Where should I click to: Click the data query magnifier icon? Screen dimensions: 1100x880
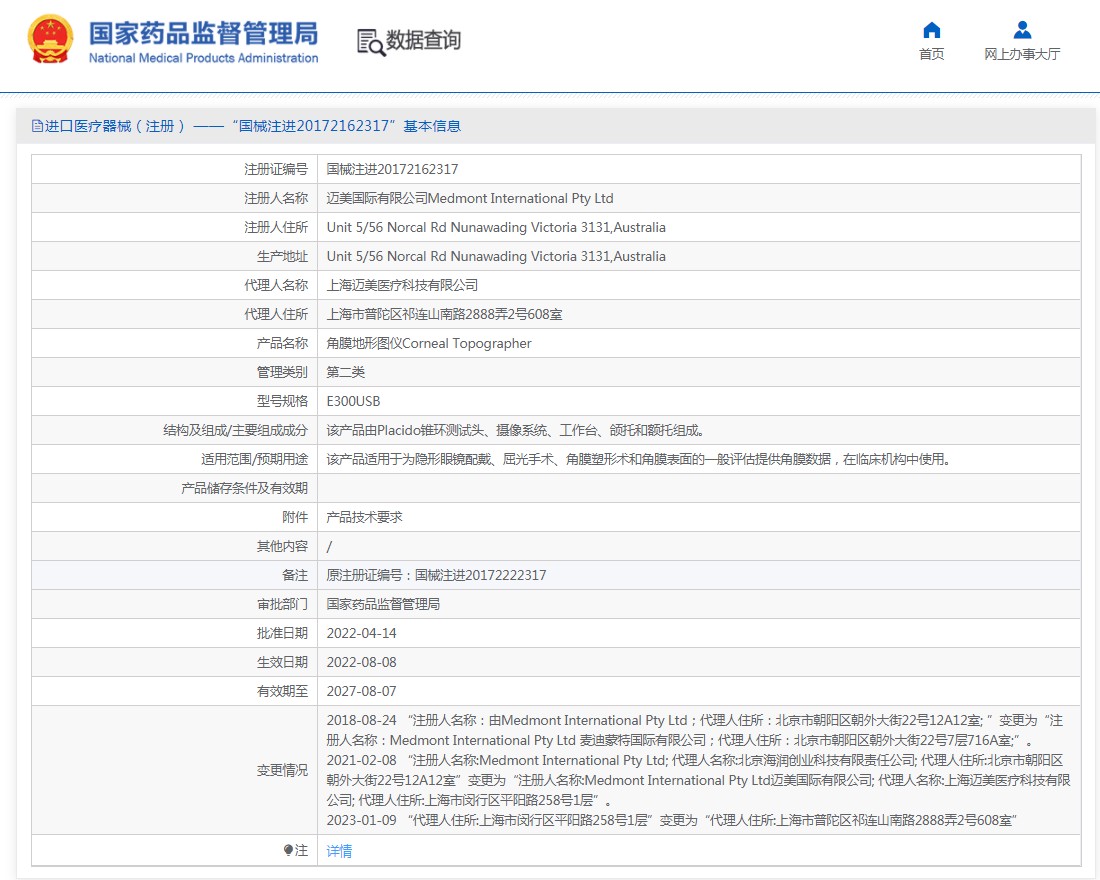371,41
